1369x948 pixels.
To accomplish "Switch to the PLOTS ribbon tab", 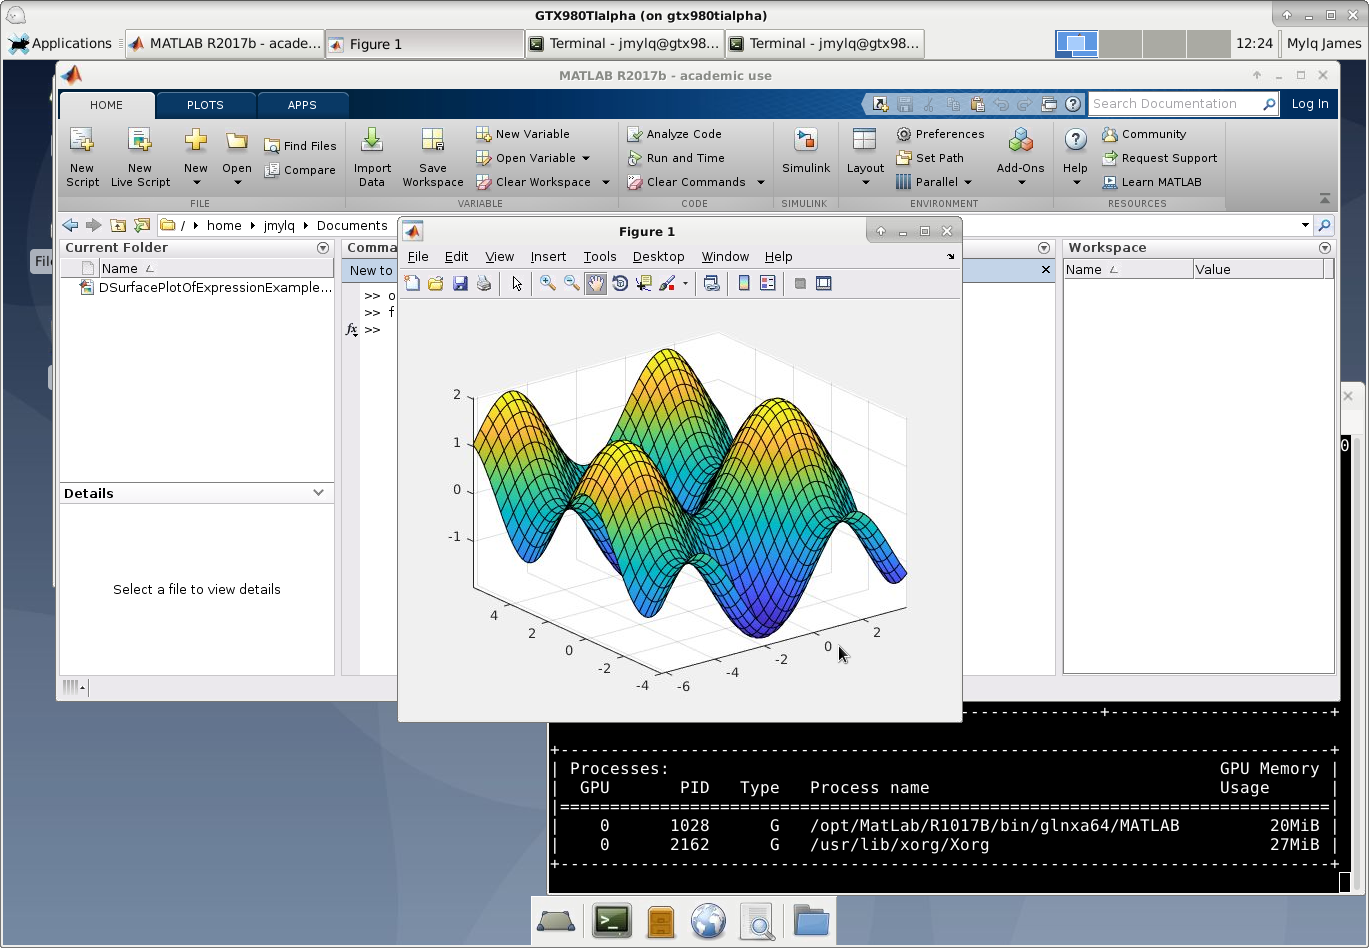I will click(205, 105).
